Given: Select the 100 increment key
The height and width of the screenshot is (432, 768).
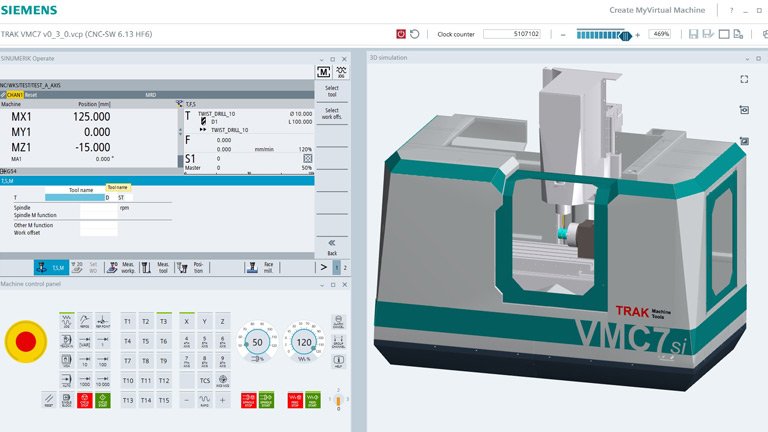Looking at the screenshot, I should 103,361.
